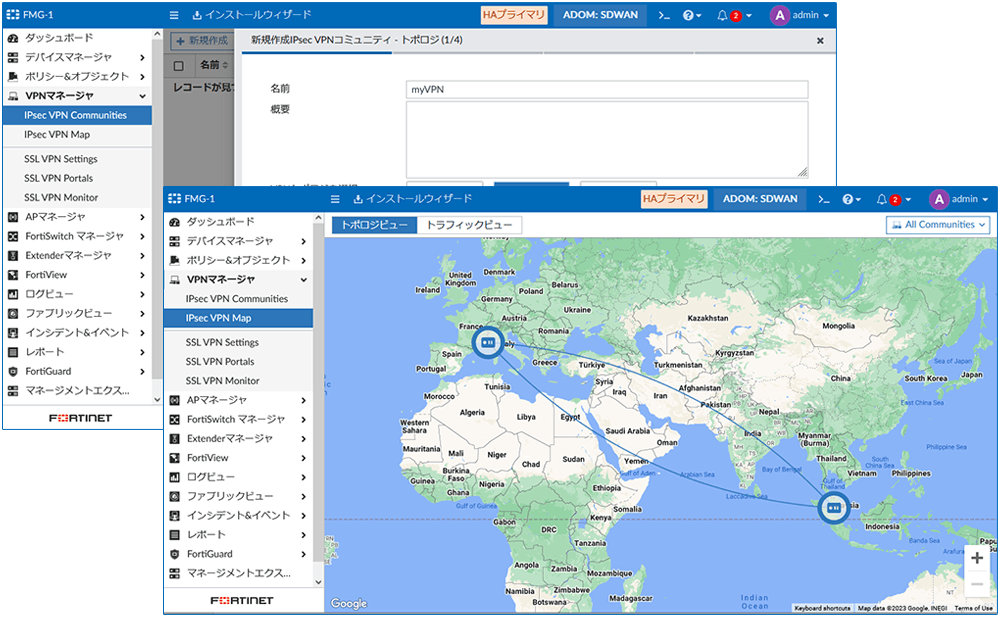This screenshot has width=1000, height=617.
Task: Click admin avatar in back window
Action: pyautogui.click(x=779, y=15)
